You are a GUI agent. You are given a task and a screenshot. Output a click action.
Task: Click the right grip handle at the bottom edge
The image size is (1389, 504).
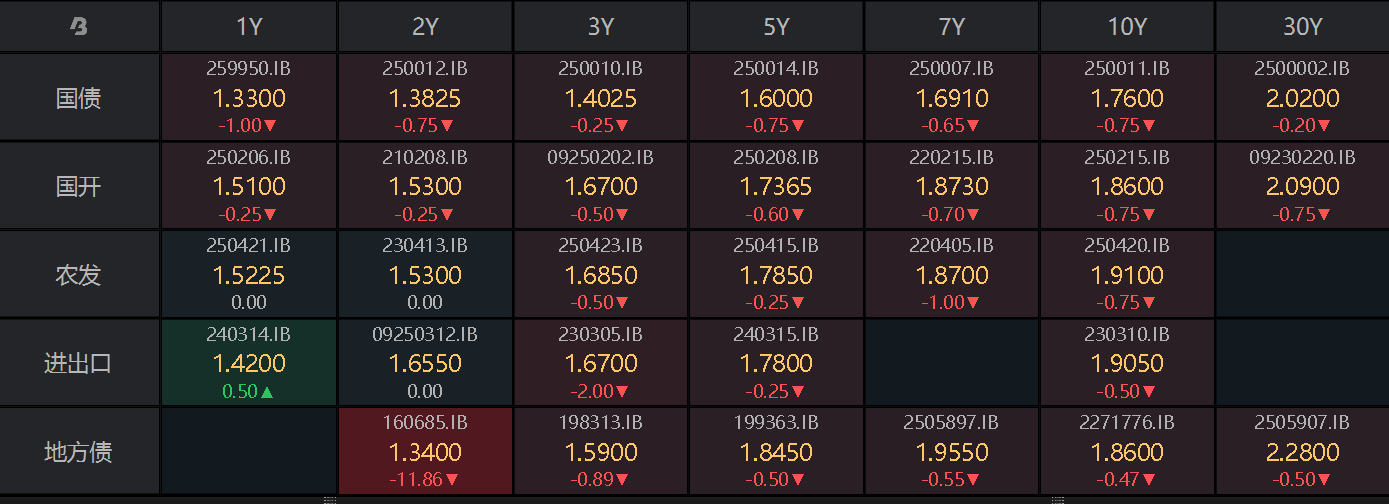coord(1058,499)
